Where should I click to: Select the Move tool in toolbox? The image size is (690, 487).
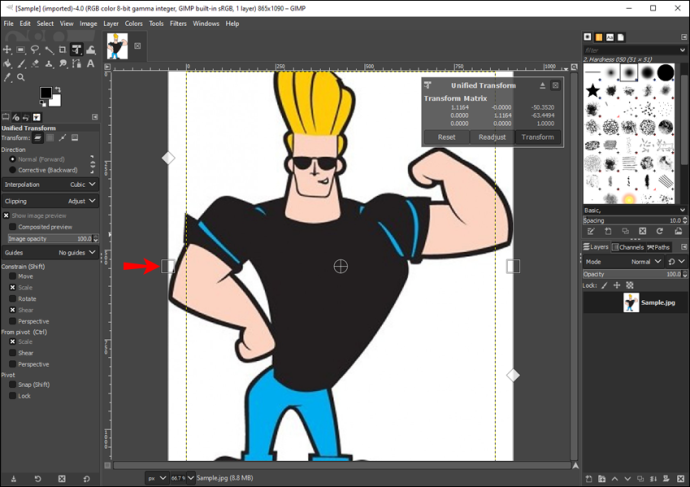pos(7,50)
